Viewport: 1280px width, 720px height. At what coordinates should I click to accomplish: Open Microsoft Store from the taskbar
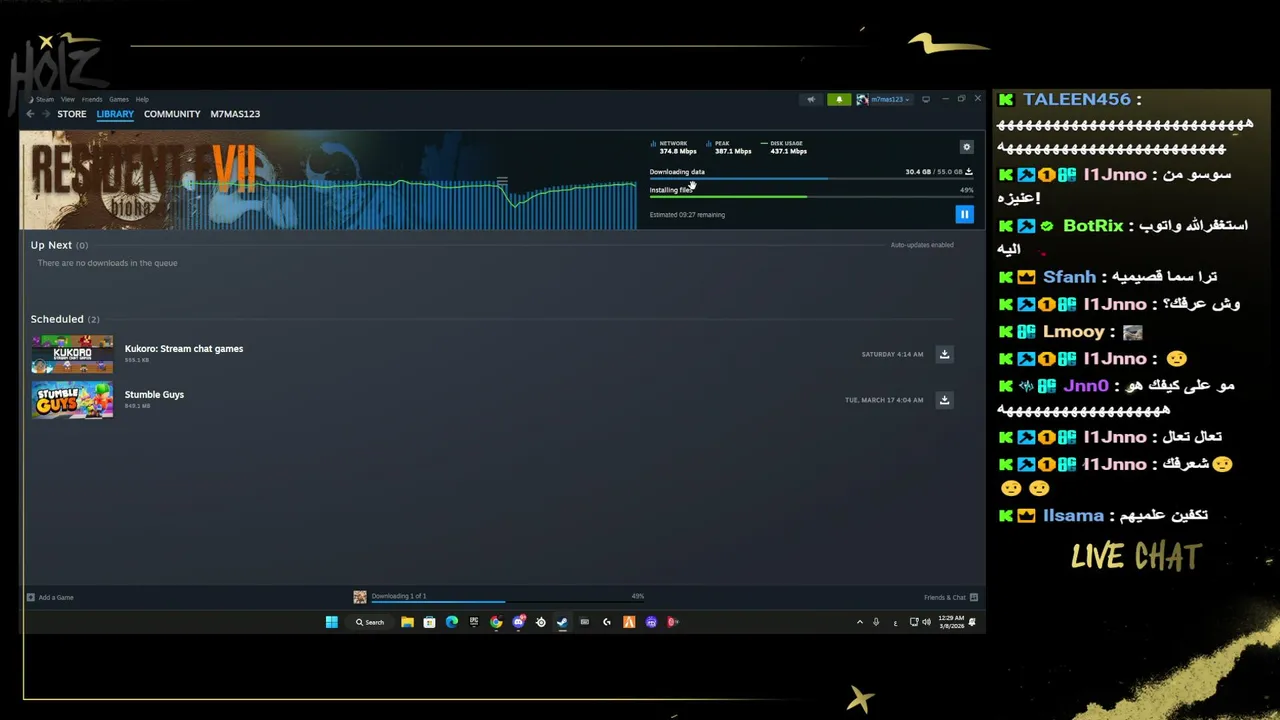point(429,622)
